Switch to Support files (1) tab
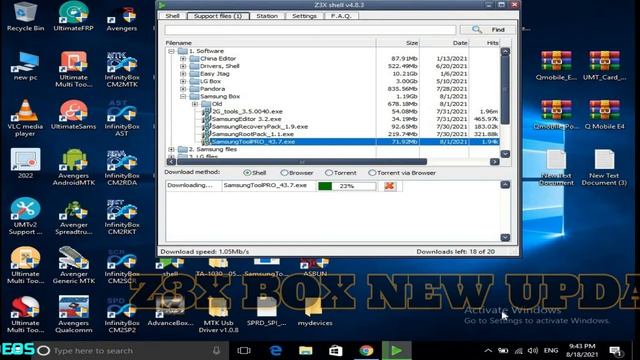 (x=218, y=16)
